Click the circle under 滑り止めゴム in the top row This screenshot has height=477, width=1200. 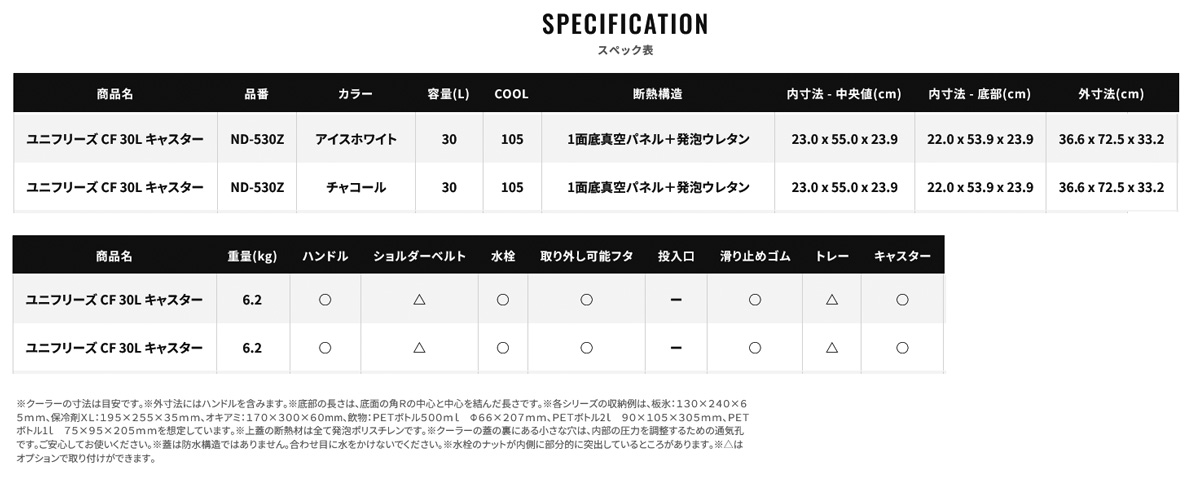[x=755, y=299]
